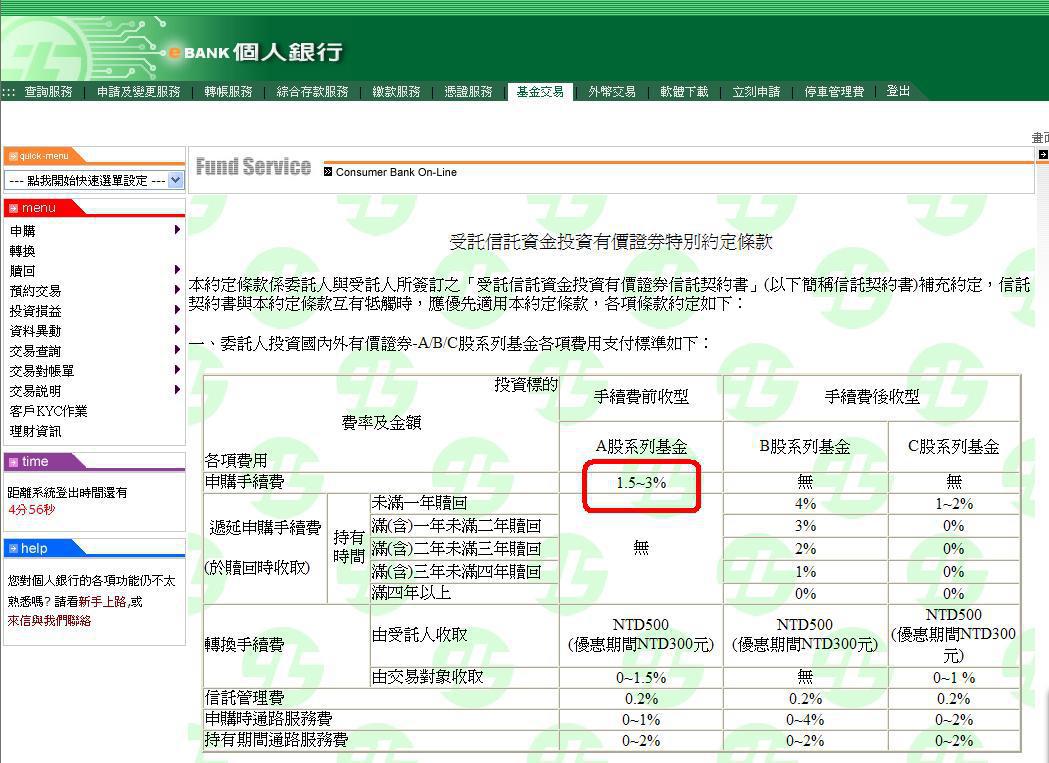This screenshot has height=763, width=1049.
Task: Click the blue help panel icon
Action: coord(14,548)
